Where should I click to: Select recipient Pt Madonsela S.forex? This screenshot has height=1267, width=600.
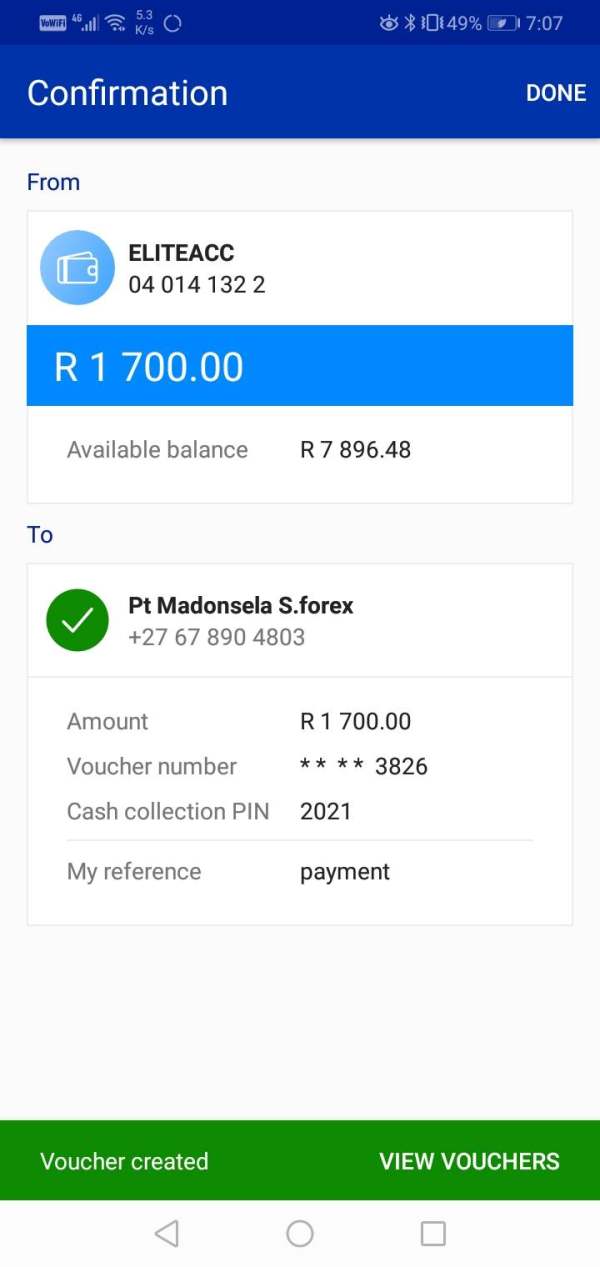click(x=241, y=605)
